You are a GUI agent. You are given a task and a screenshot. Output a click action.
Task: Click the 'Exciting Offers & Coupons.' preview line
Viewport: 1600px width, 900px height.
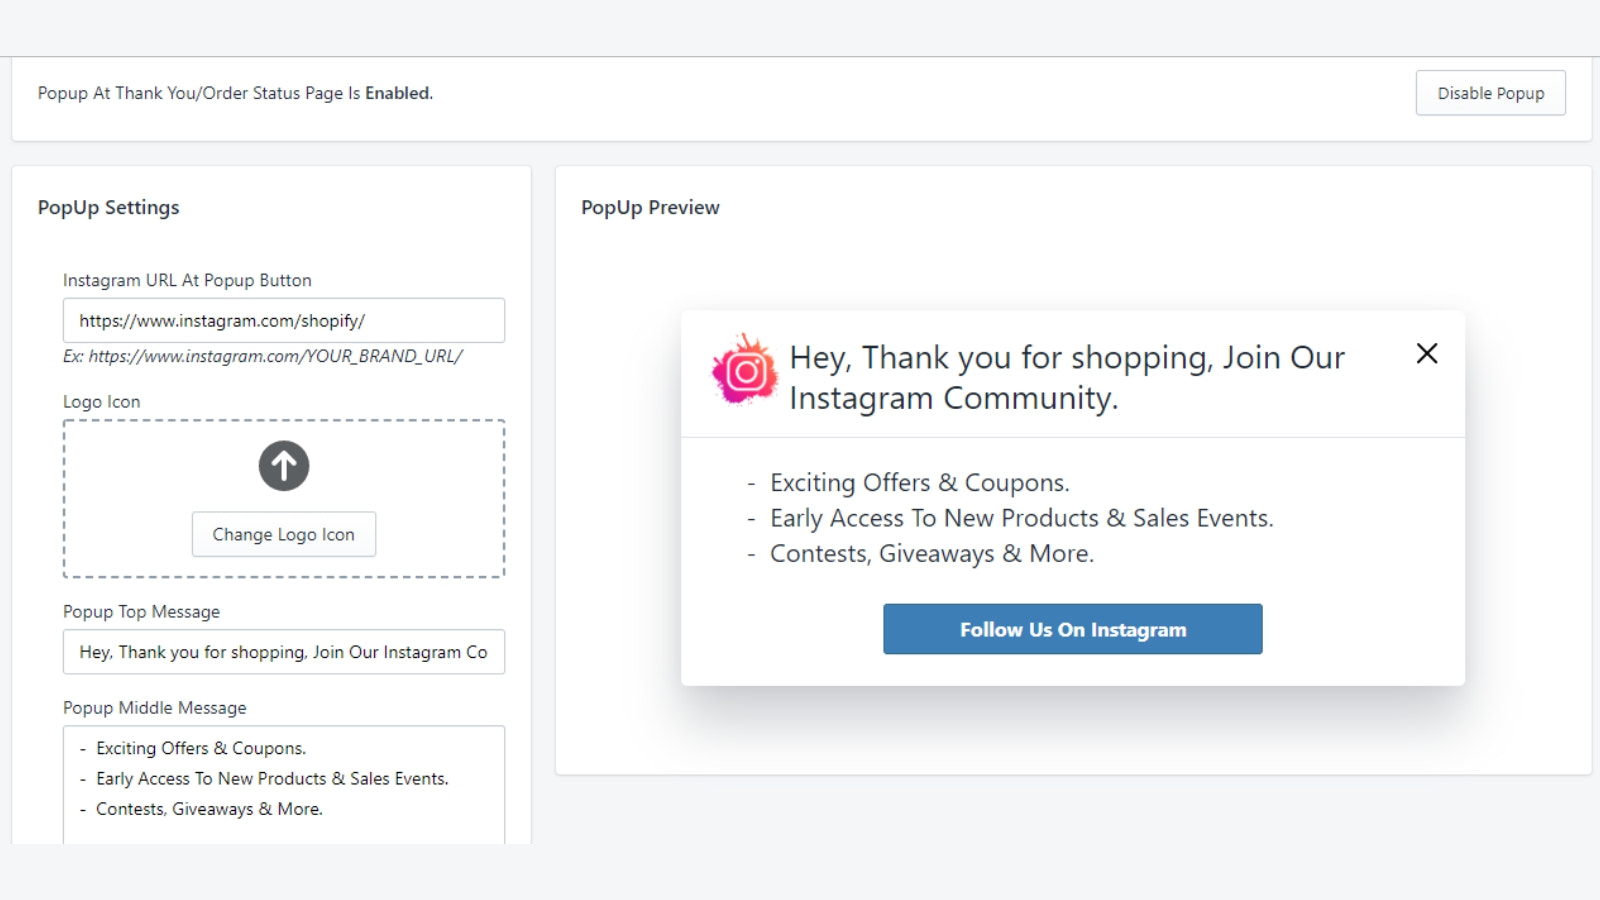919,483
